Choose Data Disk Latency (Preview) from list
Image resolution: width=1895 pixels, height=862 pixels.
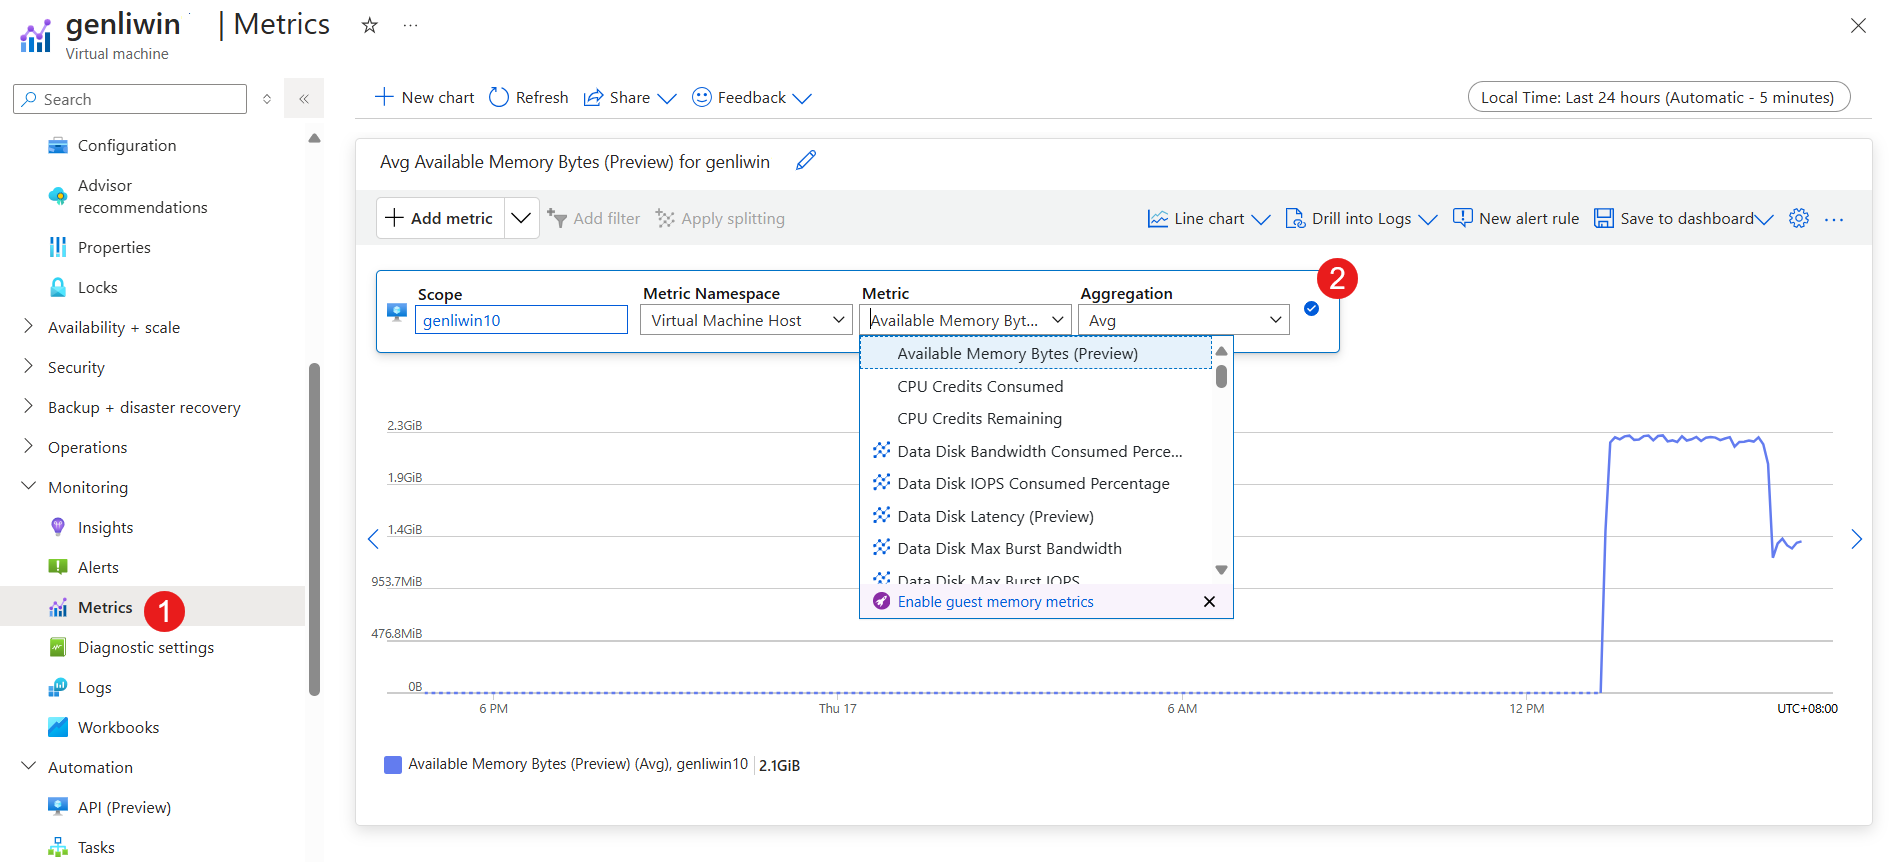(995, 517)
